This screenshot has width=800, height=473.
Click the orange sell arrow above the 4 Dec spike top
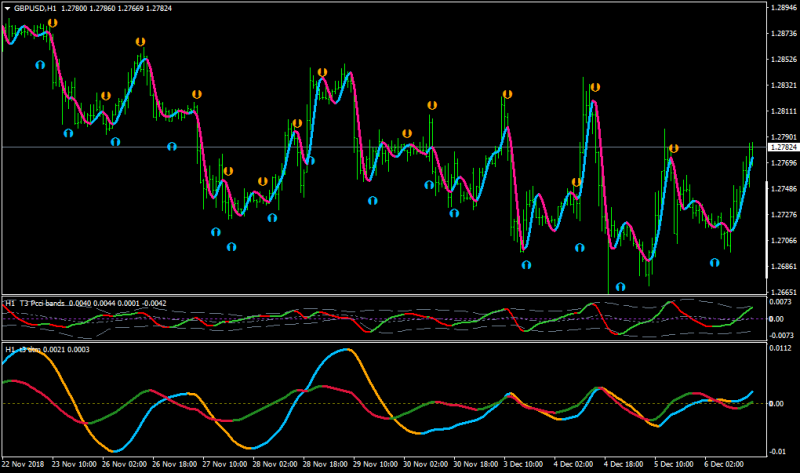point(595,87)
